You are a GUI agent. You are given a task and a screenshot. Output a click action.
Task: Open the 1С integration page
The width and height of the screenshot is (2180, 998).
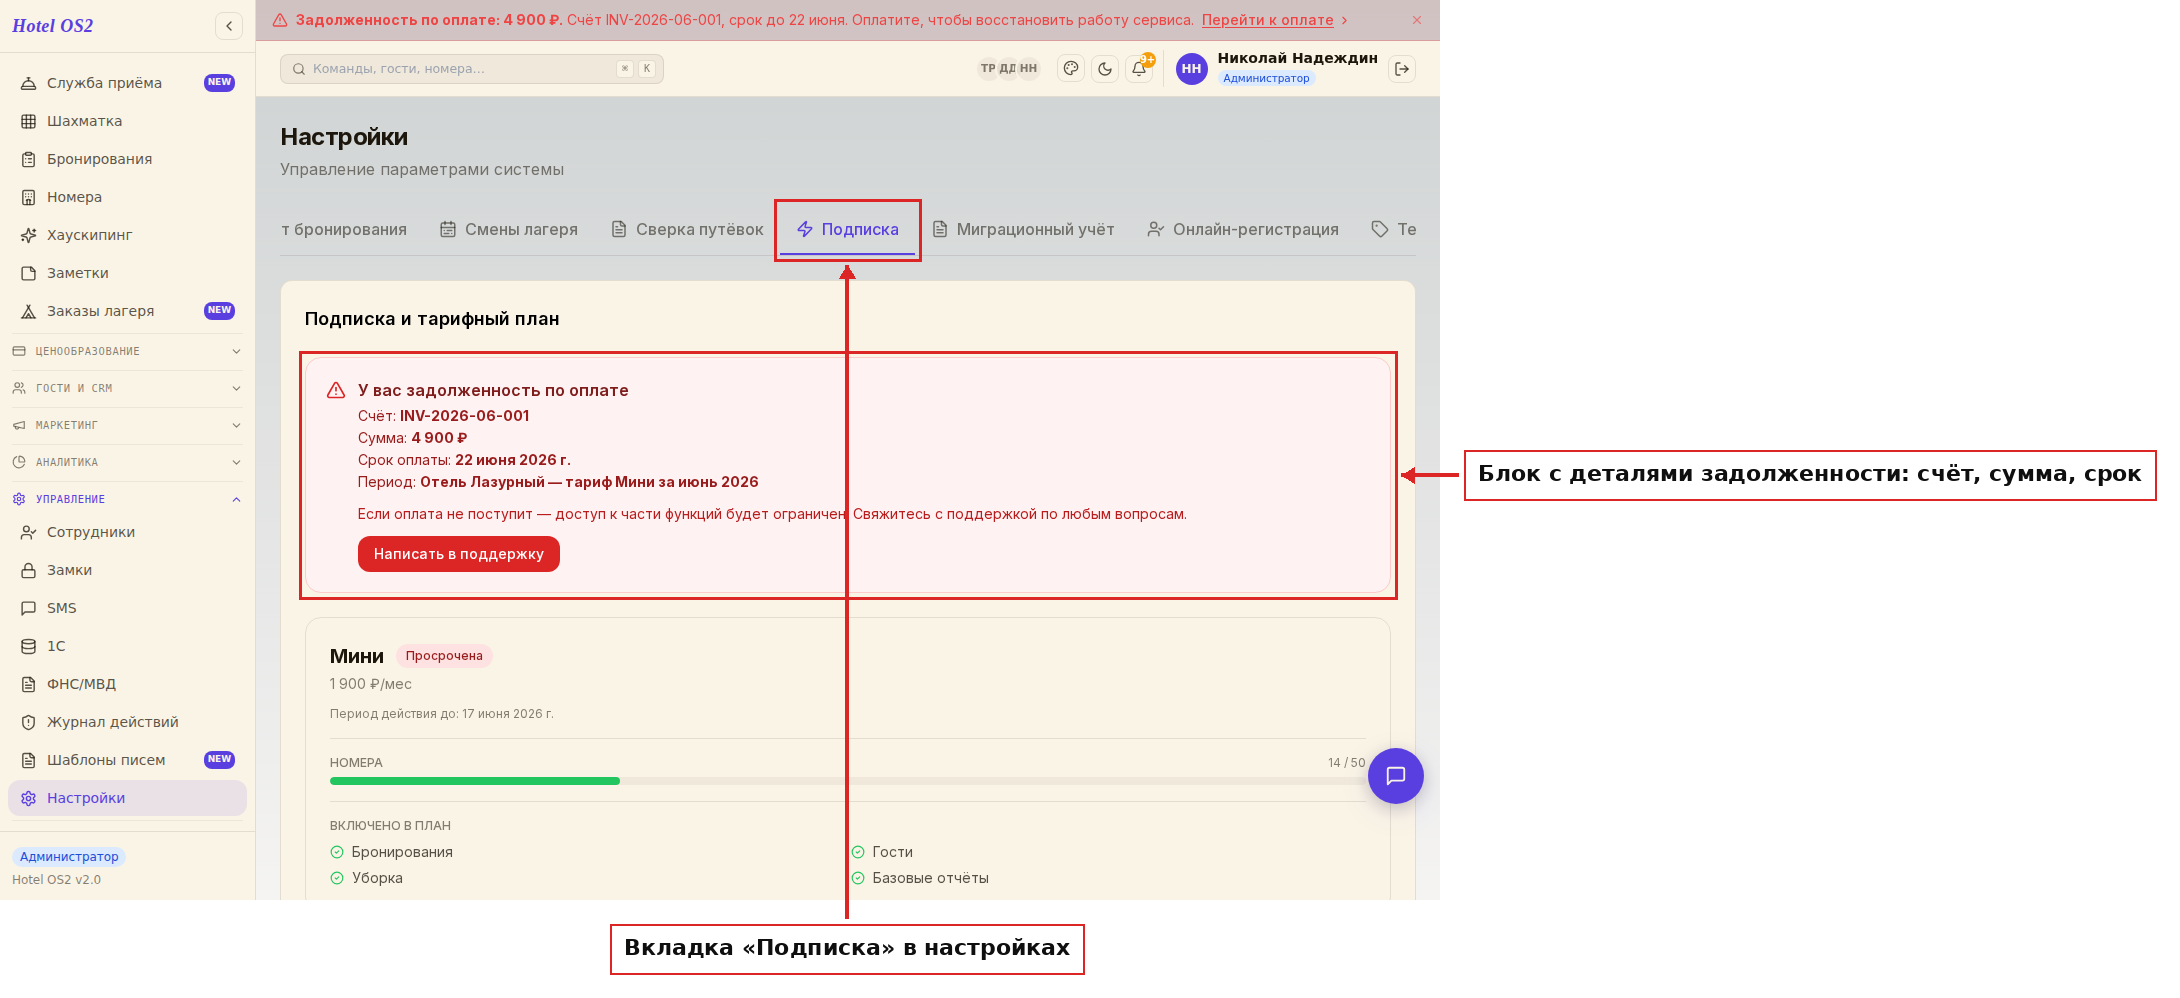[127, 646]
